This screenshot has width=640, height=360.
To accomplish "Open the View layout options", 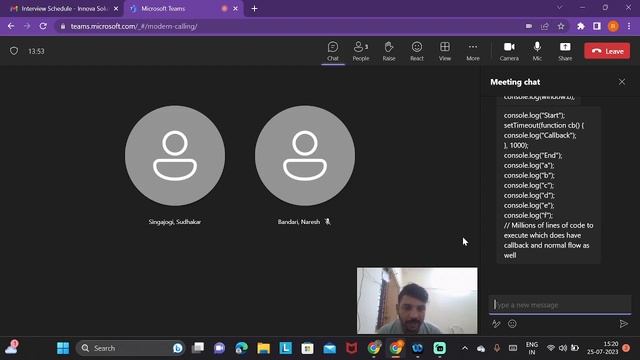I will click(x=445, y=51).
